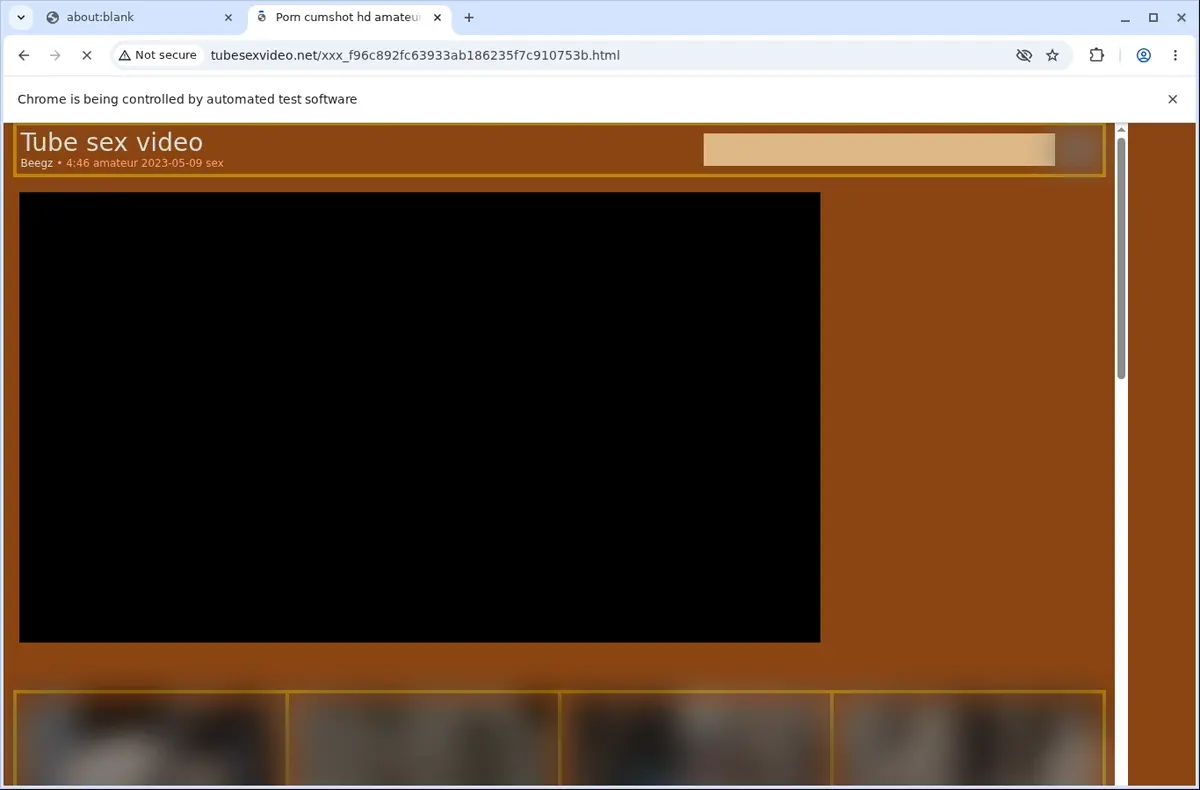Open the Extensions puzzle icon
Image resolution: width=1200 pixels, height=790 pixels.
click(x=1097, y=55)
